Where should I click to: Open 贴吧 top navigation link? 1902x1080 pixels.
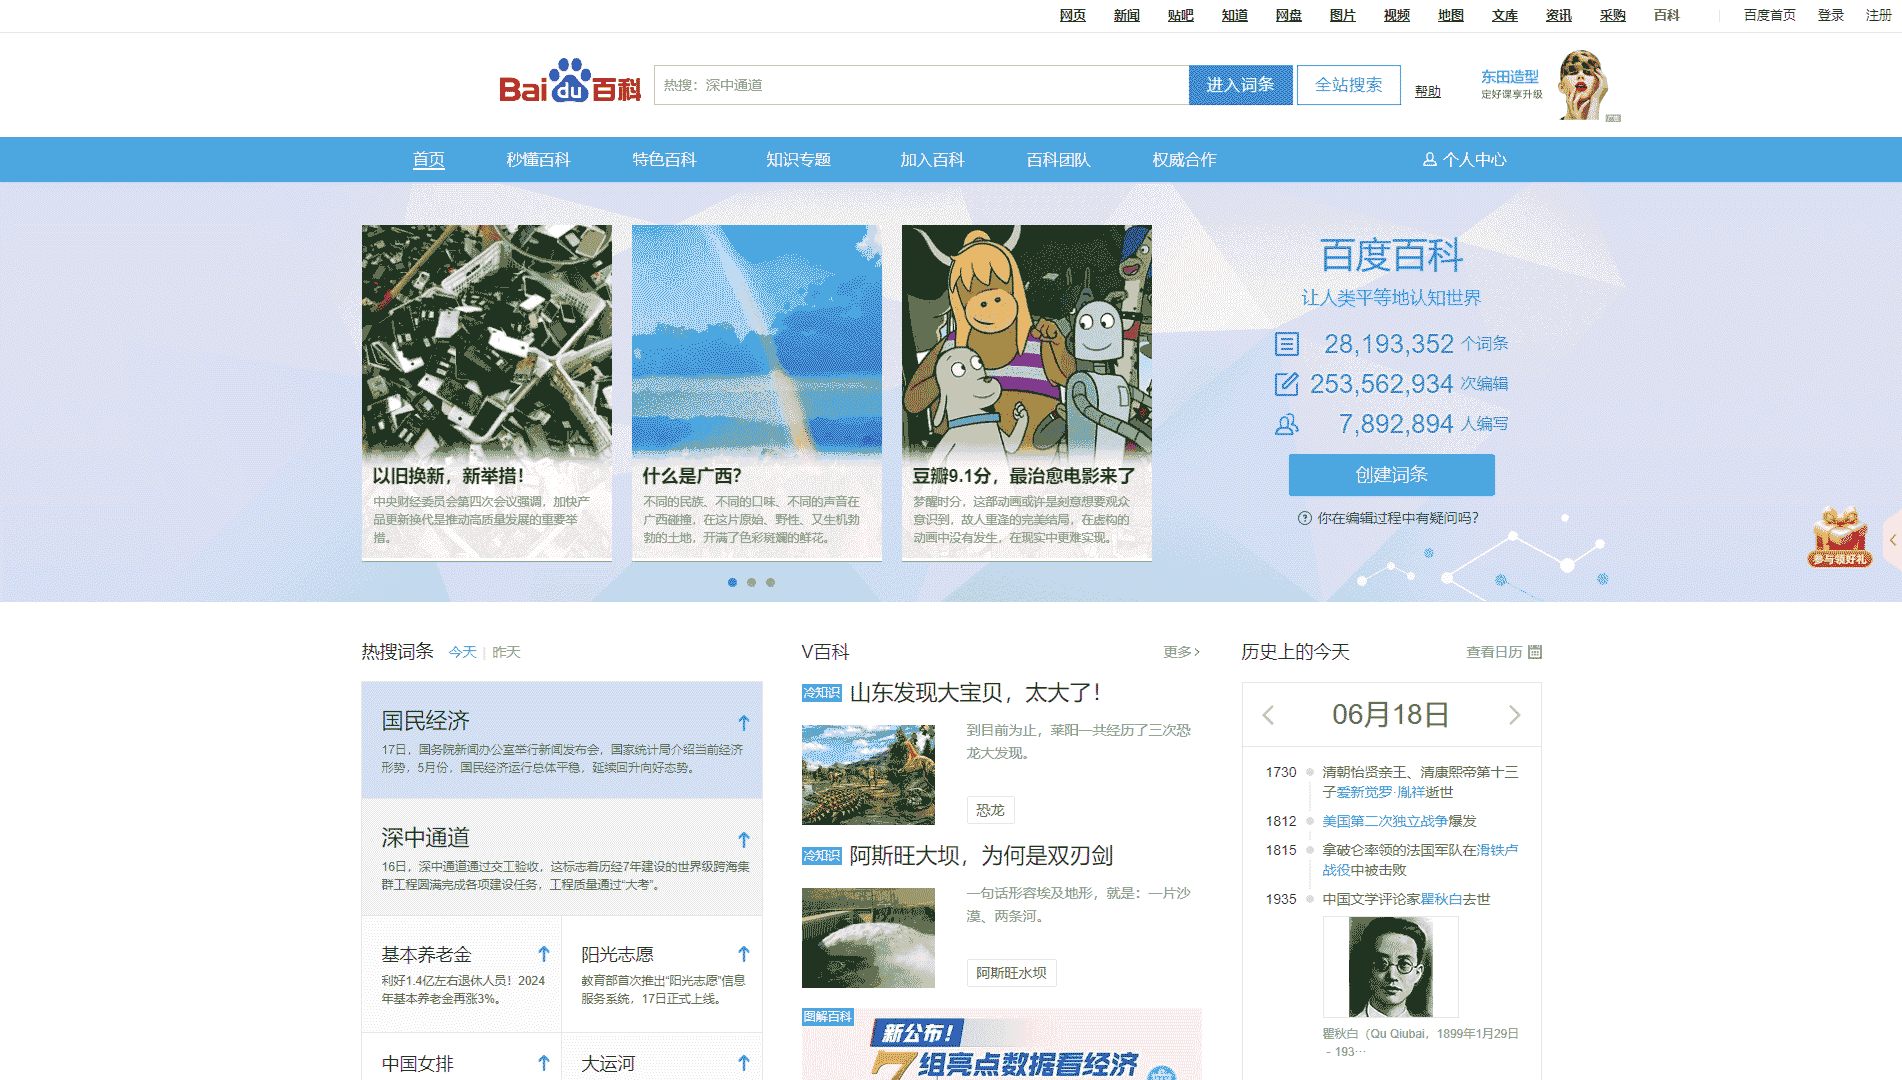click(x=1180, y=15)
